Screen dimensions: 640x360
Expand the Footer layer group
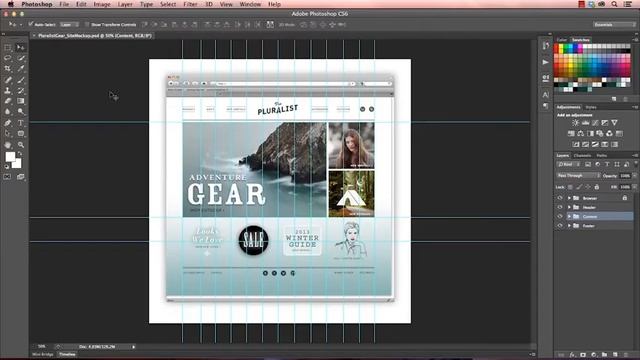pyautogui.click(x=569, y=226)
